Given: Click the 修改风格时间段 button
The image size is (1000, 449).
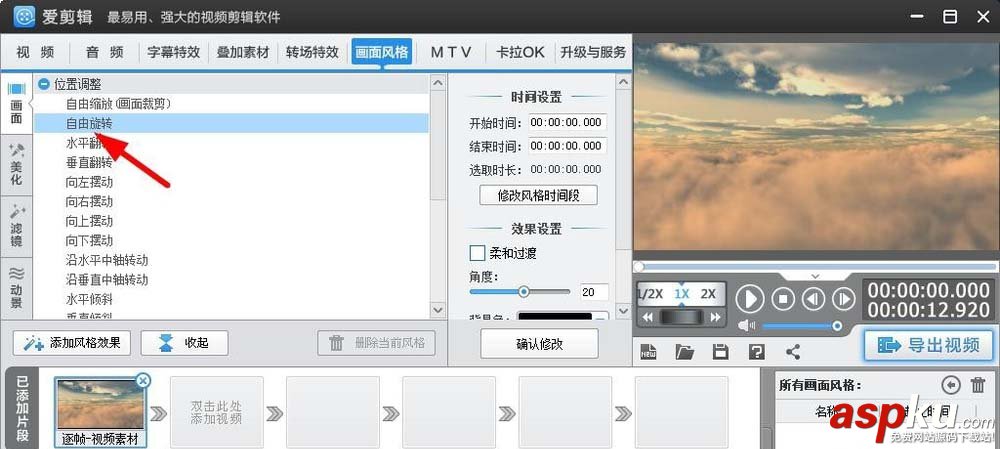Looking at the screenshot, I should point(538,195).
